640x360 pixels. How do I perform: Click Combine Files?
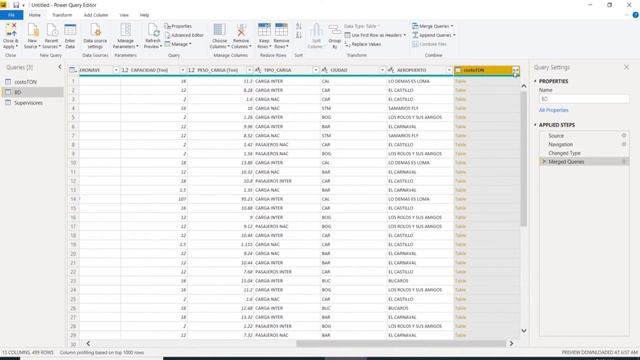pos(429,44)
